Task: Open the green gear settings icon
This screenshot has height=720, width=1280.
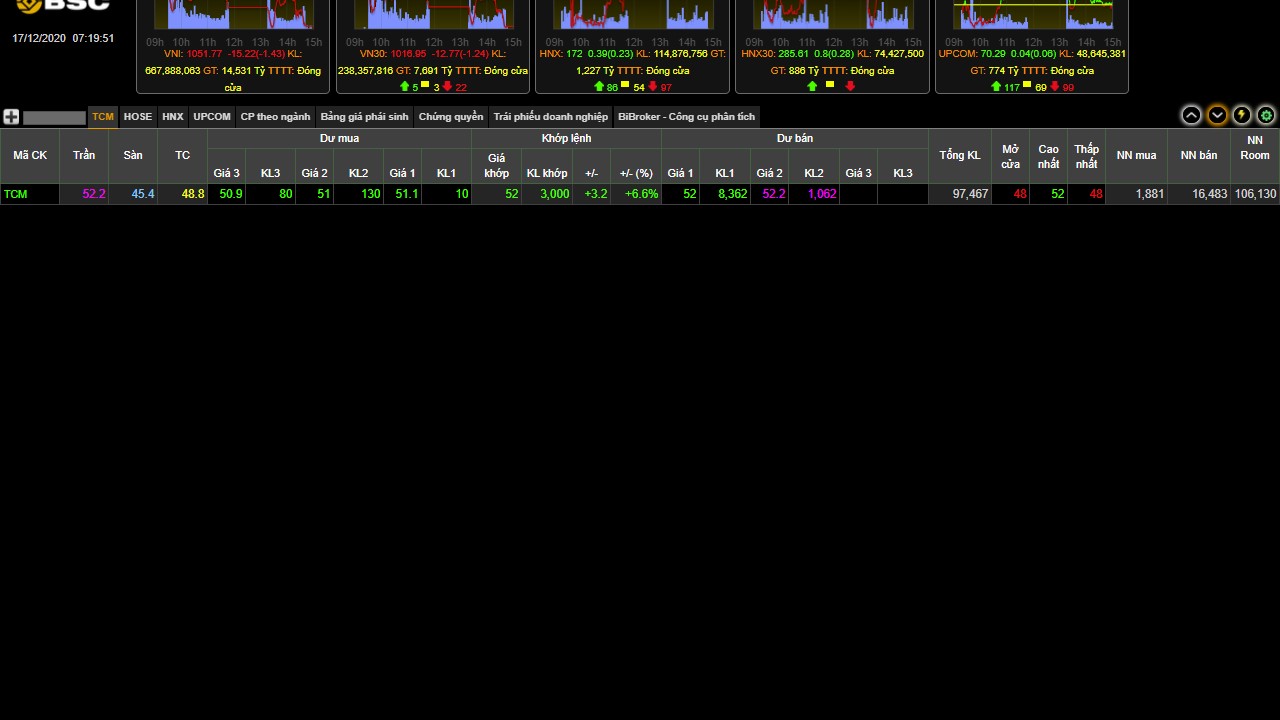Action: tap(1266, 116)
